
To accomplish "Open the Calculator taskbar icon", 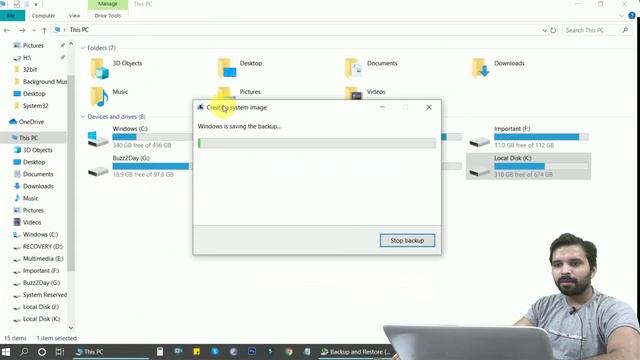I will coord(160,352).
